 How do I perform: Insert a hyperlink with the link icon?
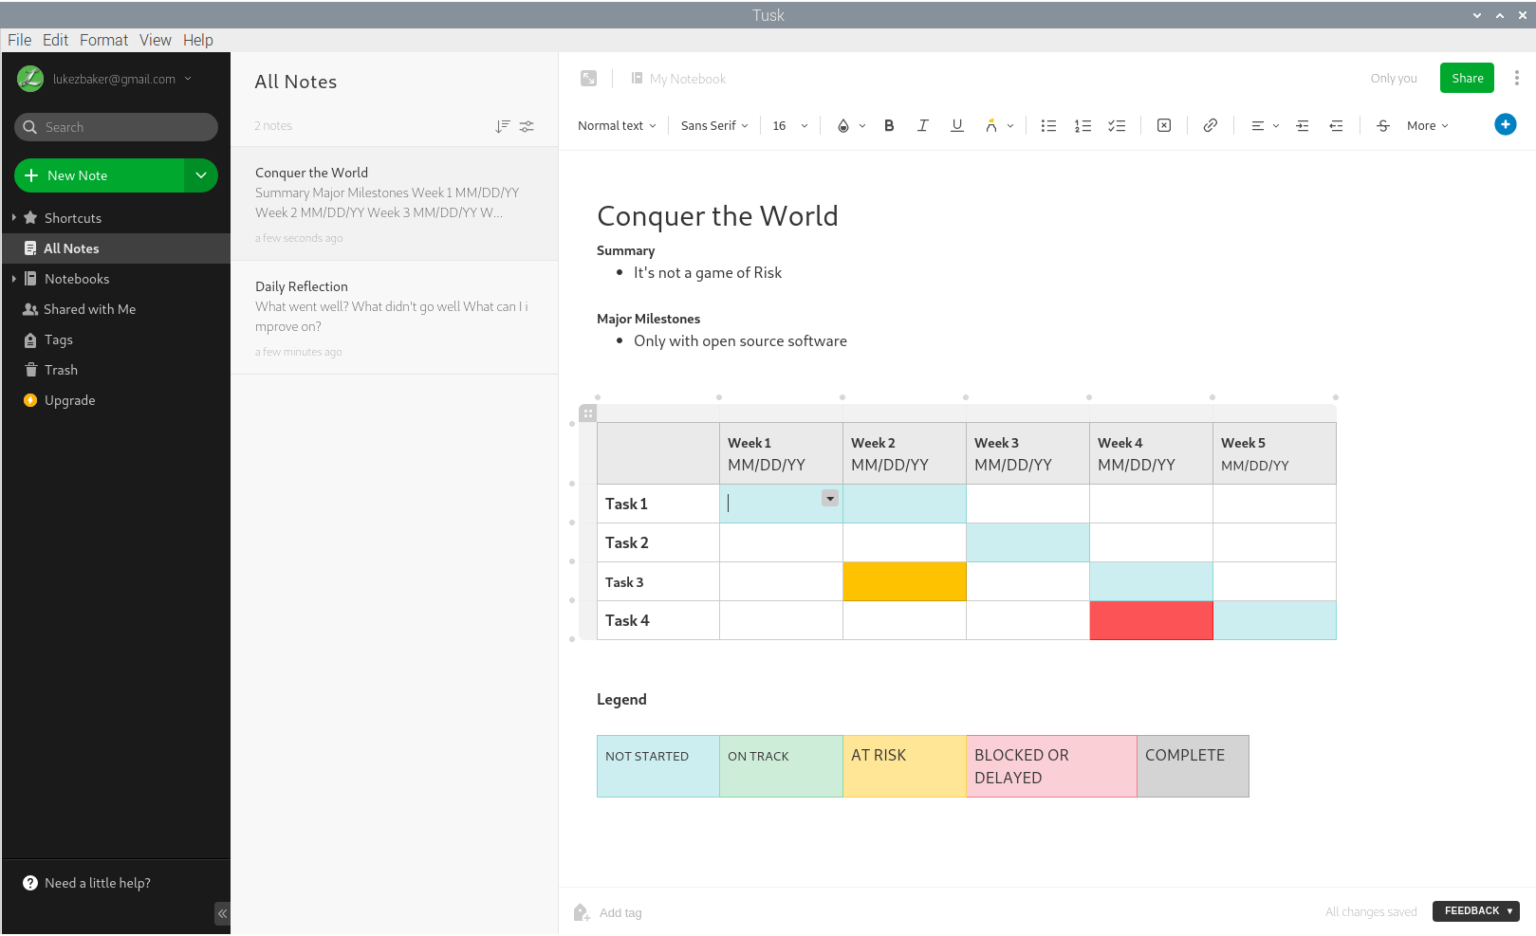(x=1210, y=126)
